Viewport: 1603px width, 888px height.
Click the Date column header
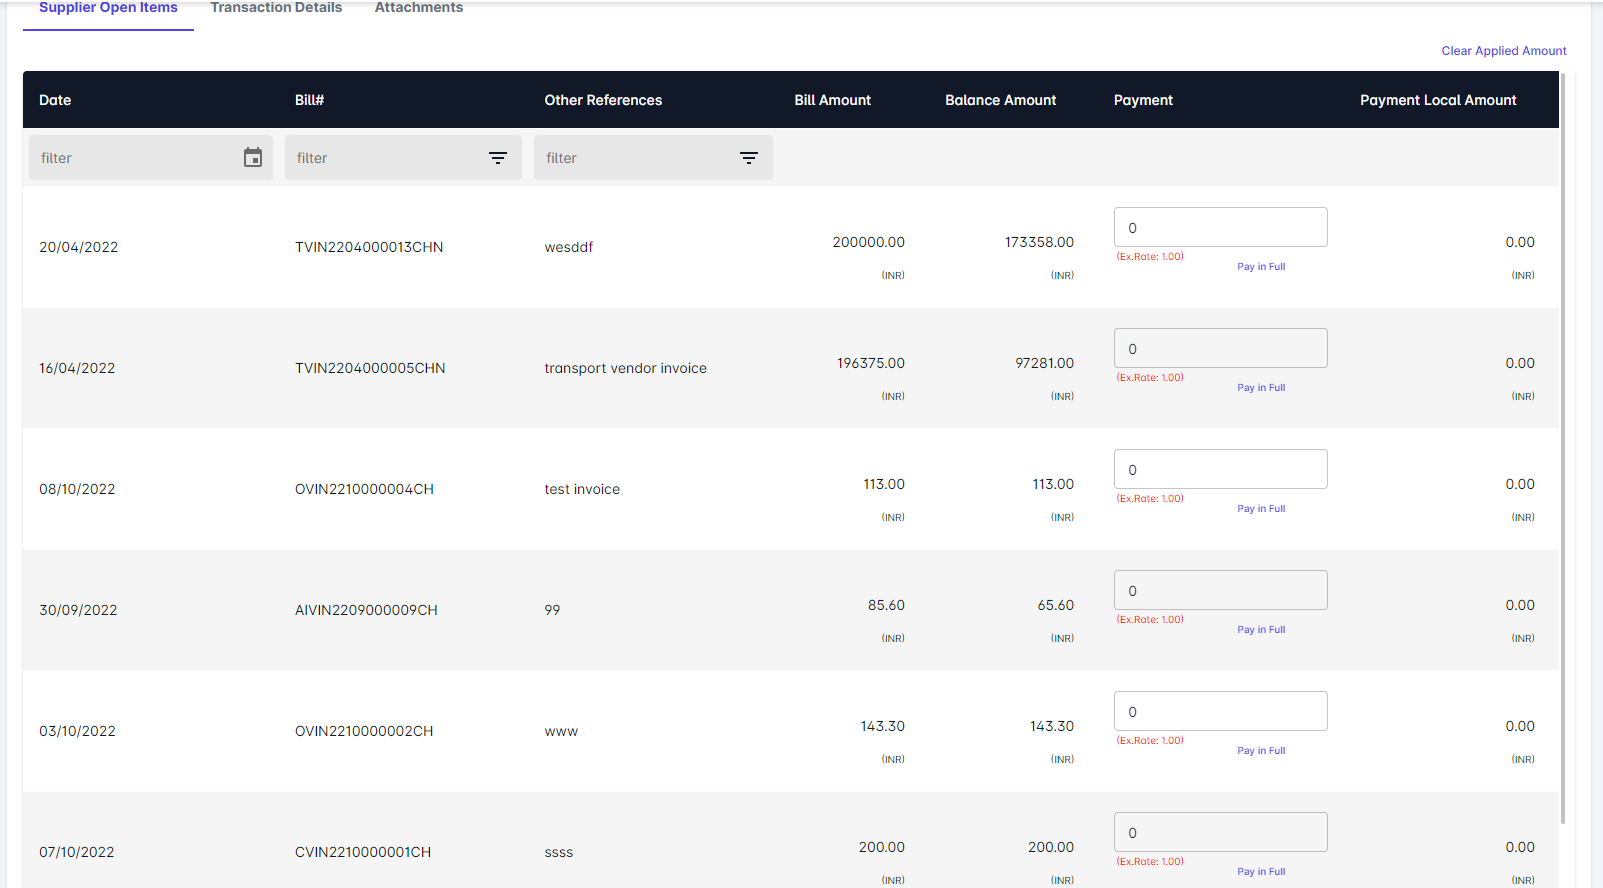point(55,100)
